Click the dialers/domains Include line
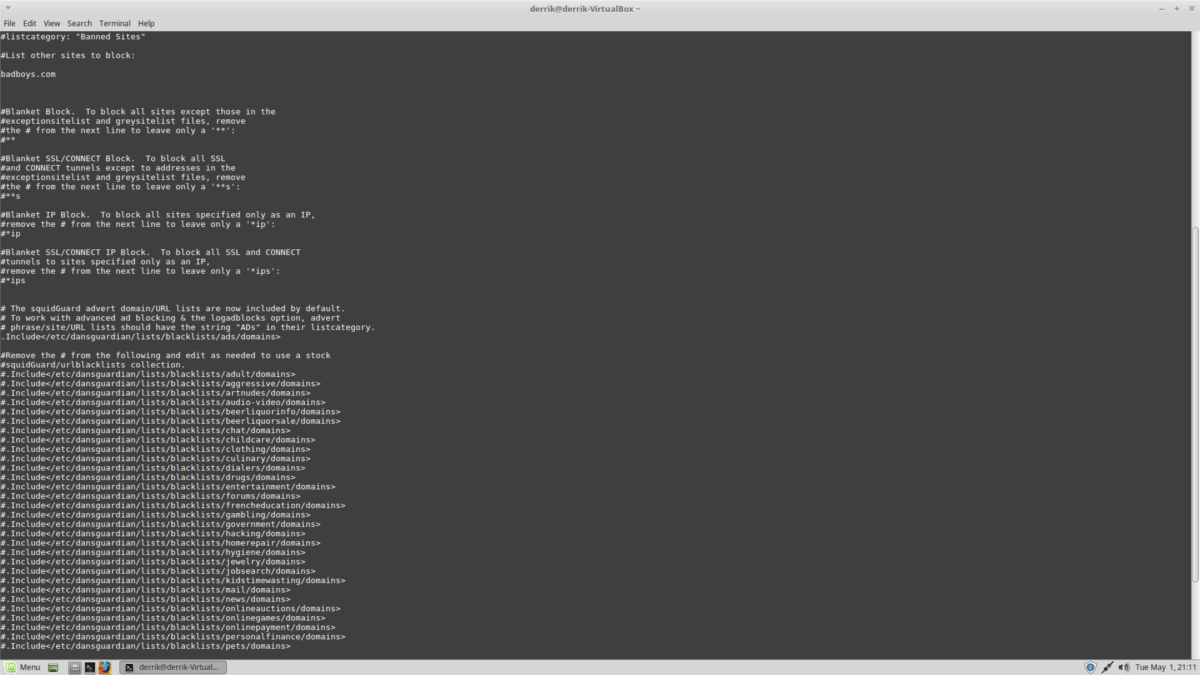This screenshot has width=1200, height=675. (x=153, y=467)
